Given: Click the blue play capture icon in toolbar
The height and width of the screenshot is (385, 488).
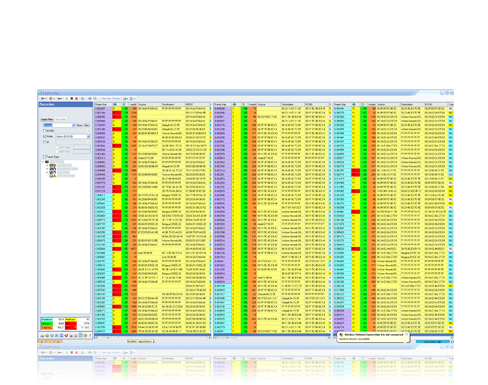Looking at the screenshot, I should [67, 98].
